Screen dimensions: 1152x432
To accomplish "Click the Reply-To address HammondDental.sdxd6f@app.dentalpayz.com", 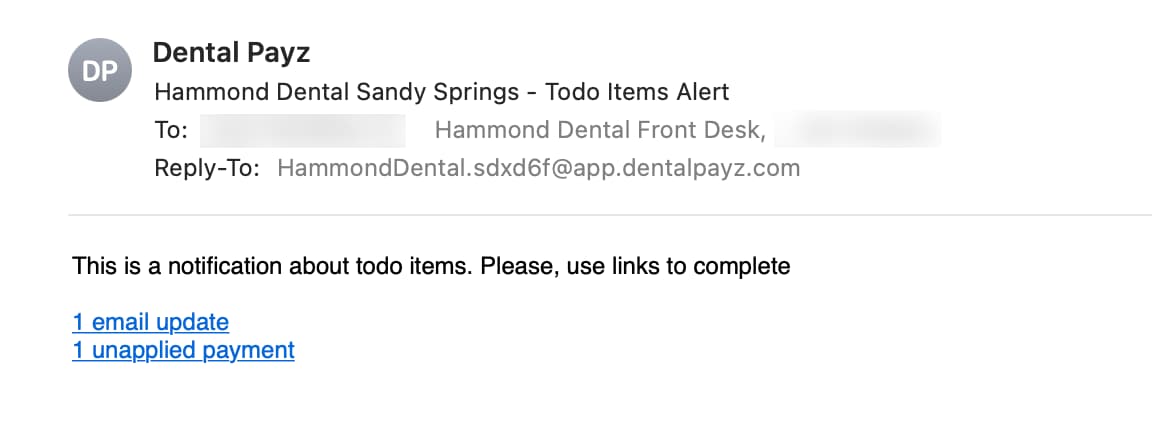I will pyautogui.click(x=539, y=168).
